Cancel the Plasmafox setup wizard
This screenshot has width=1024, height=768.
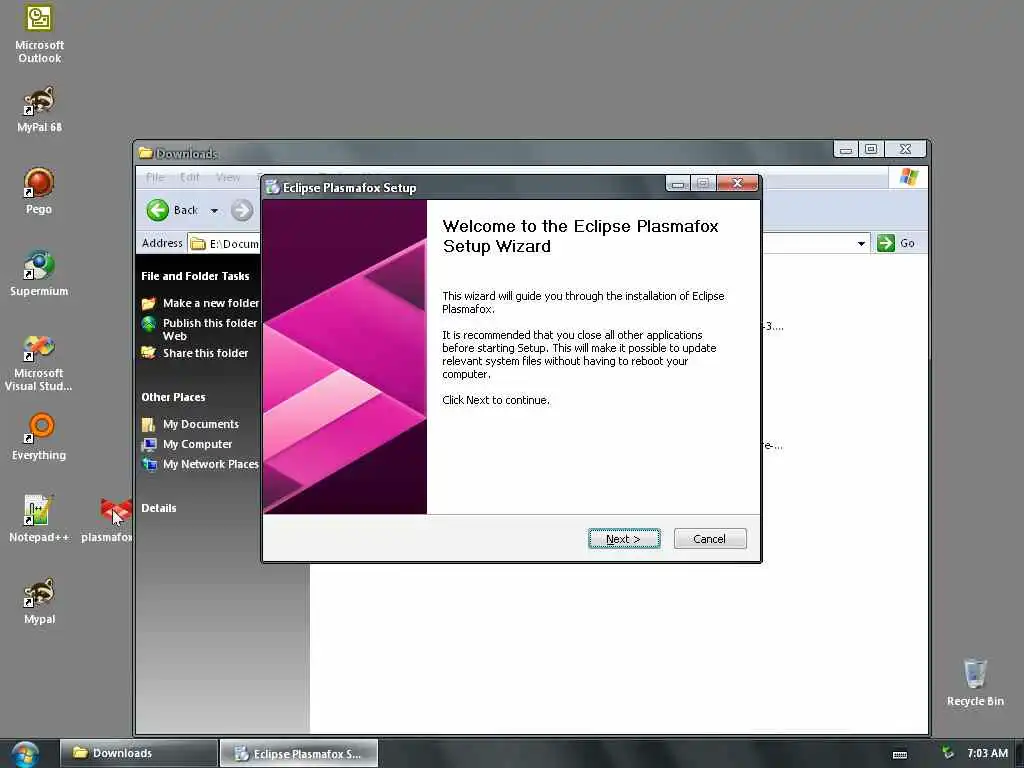710,539
